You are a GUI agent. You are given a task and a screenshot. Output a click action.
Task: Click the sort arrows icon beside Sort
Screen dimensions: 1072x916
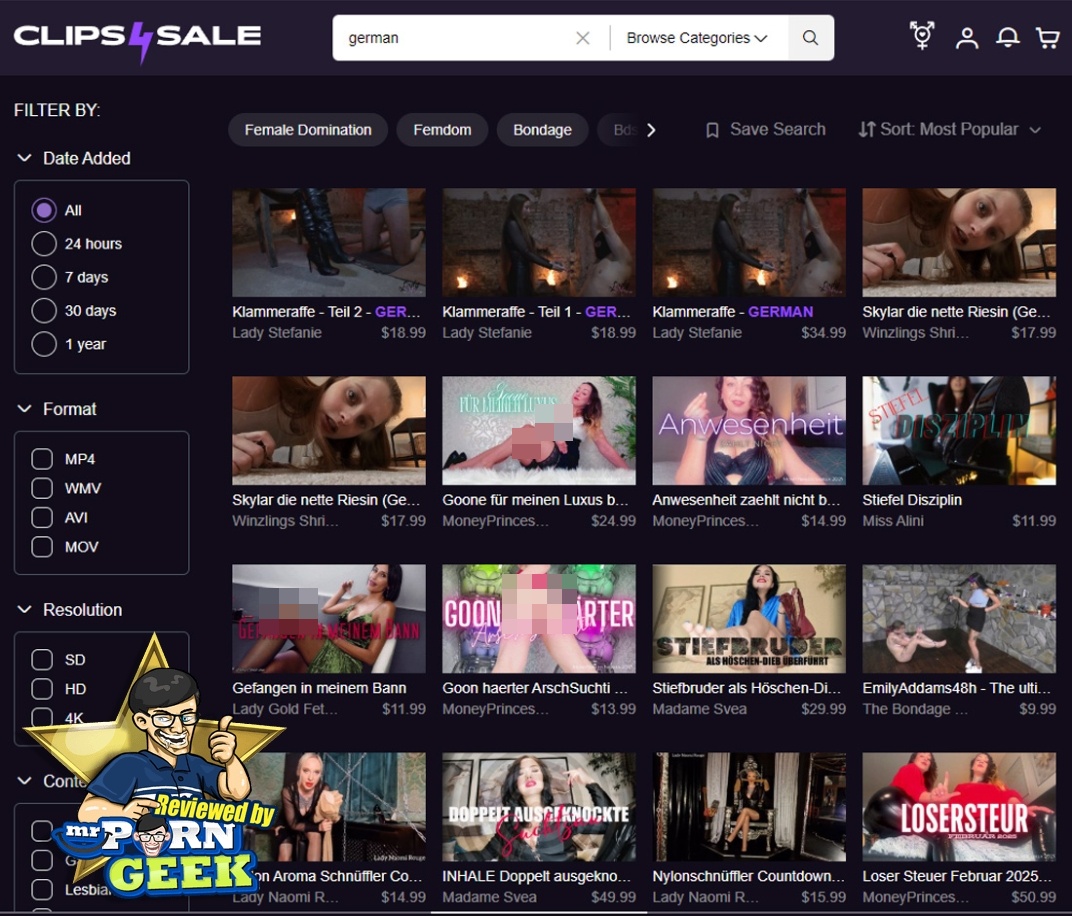tap(867, 129)
